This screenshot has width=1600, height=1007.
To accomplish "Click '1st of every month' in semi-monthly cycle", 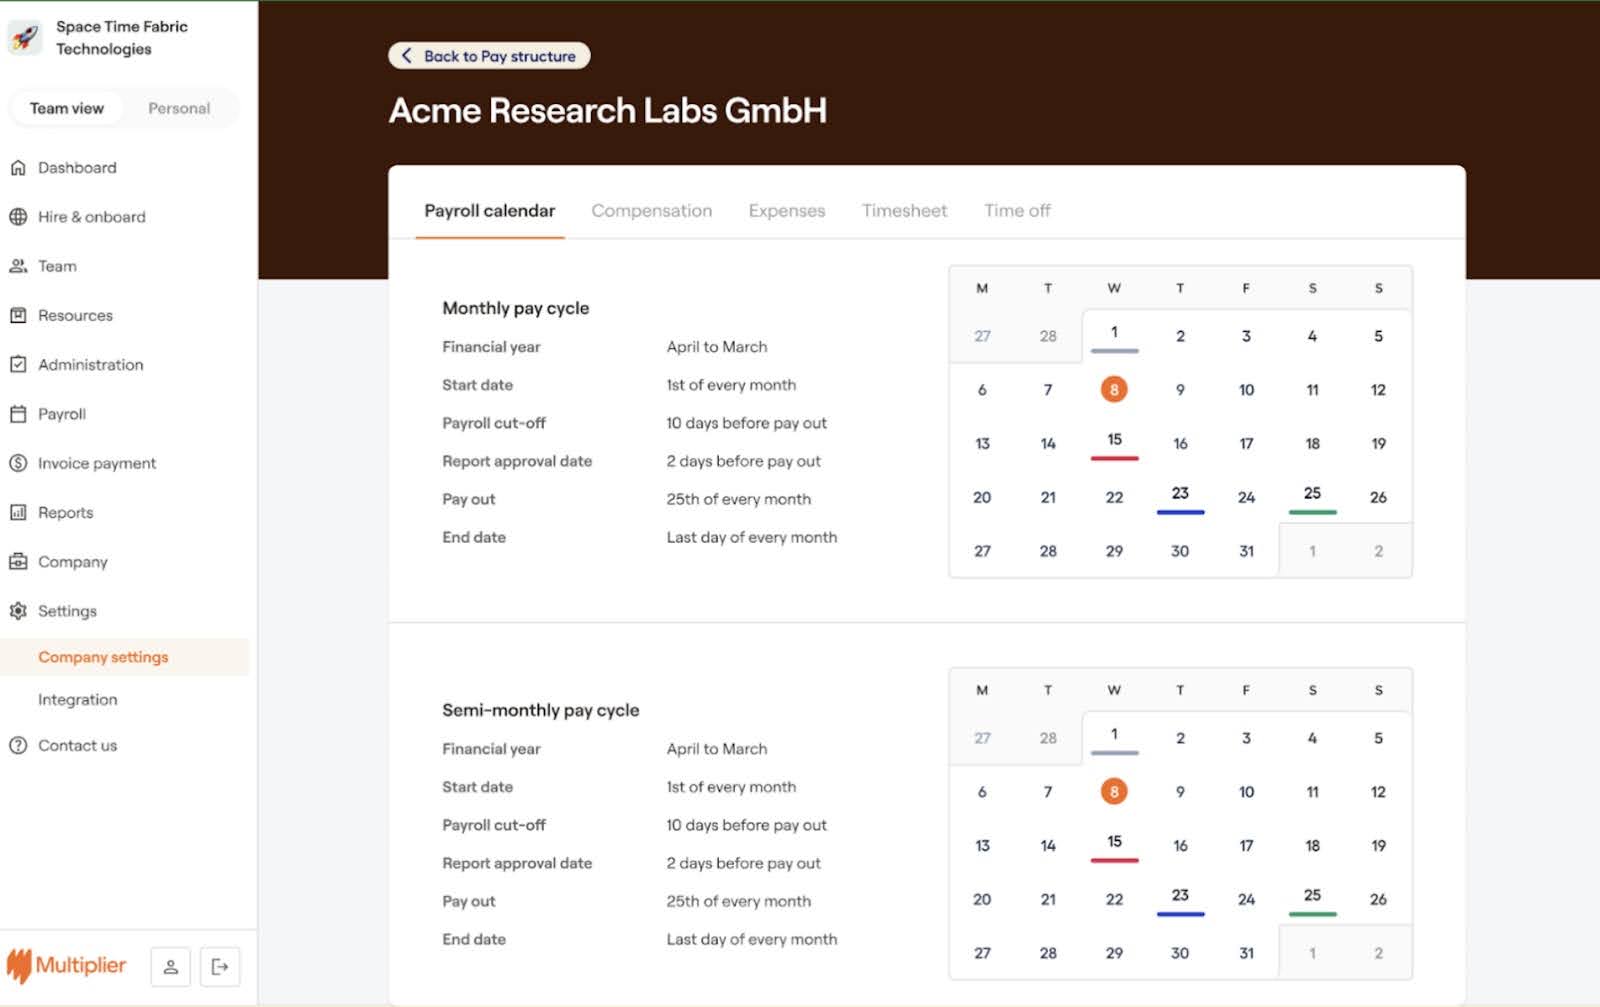I will pyautogui.click(x=732, y=787).
